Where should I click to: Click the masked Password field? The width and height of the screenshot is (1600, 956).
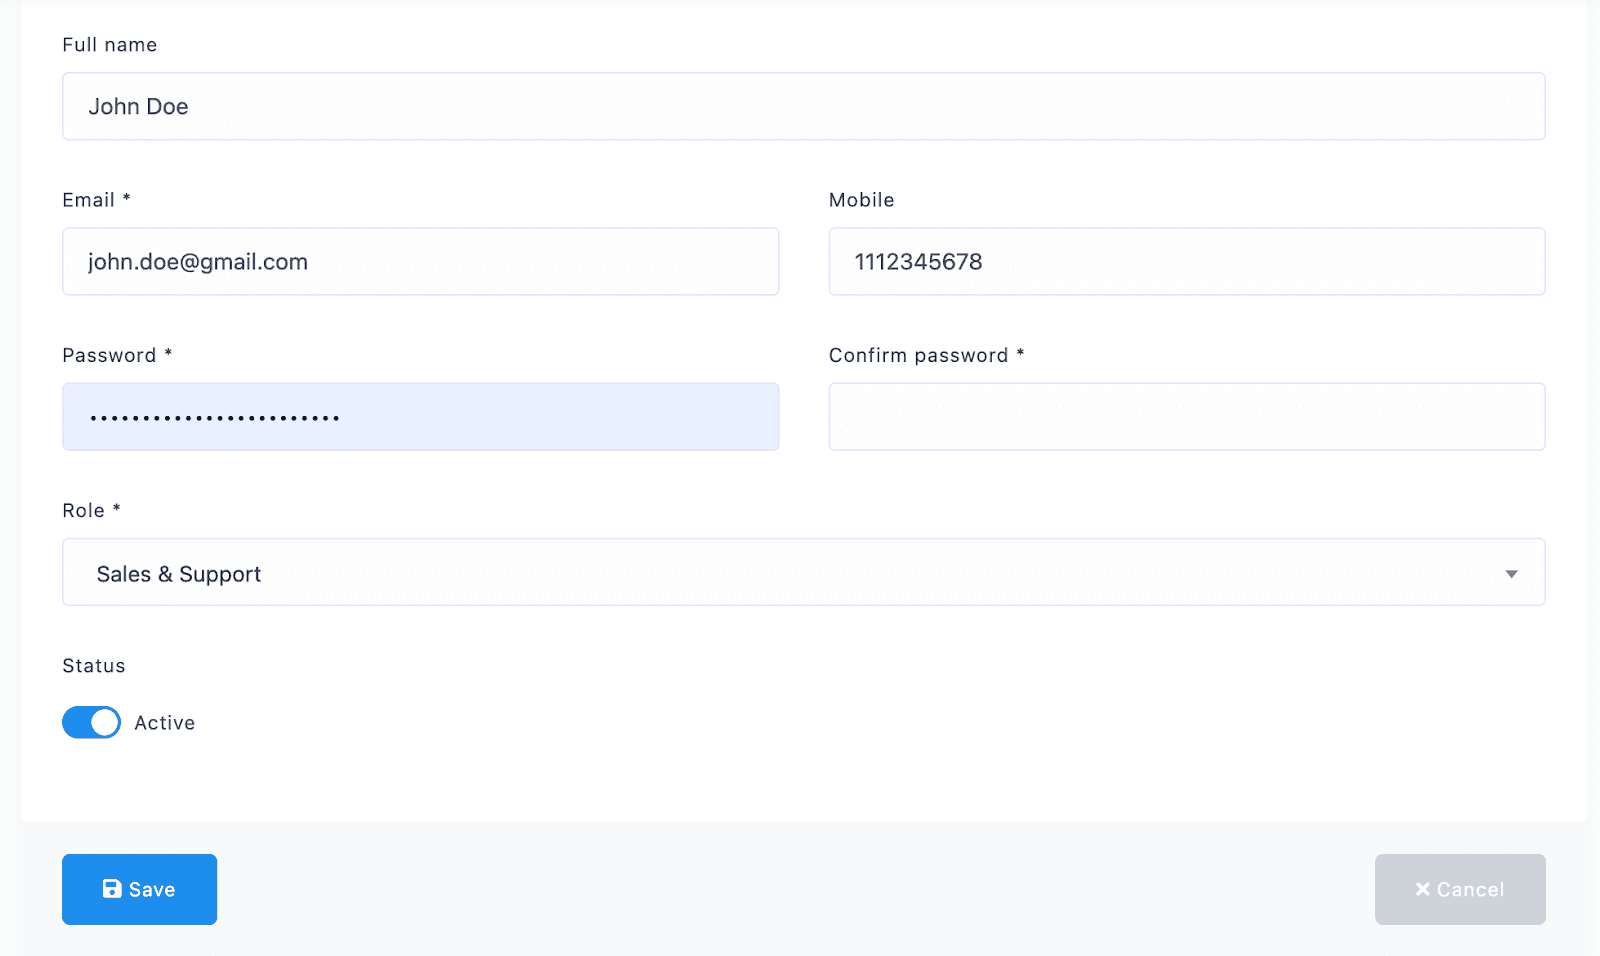420,417
